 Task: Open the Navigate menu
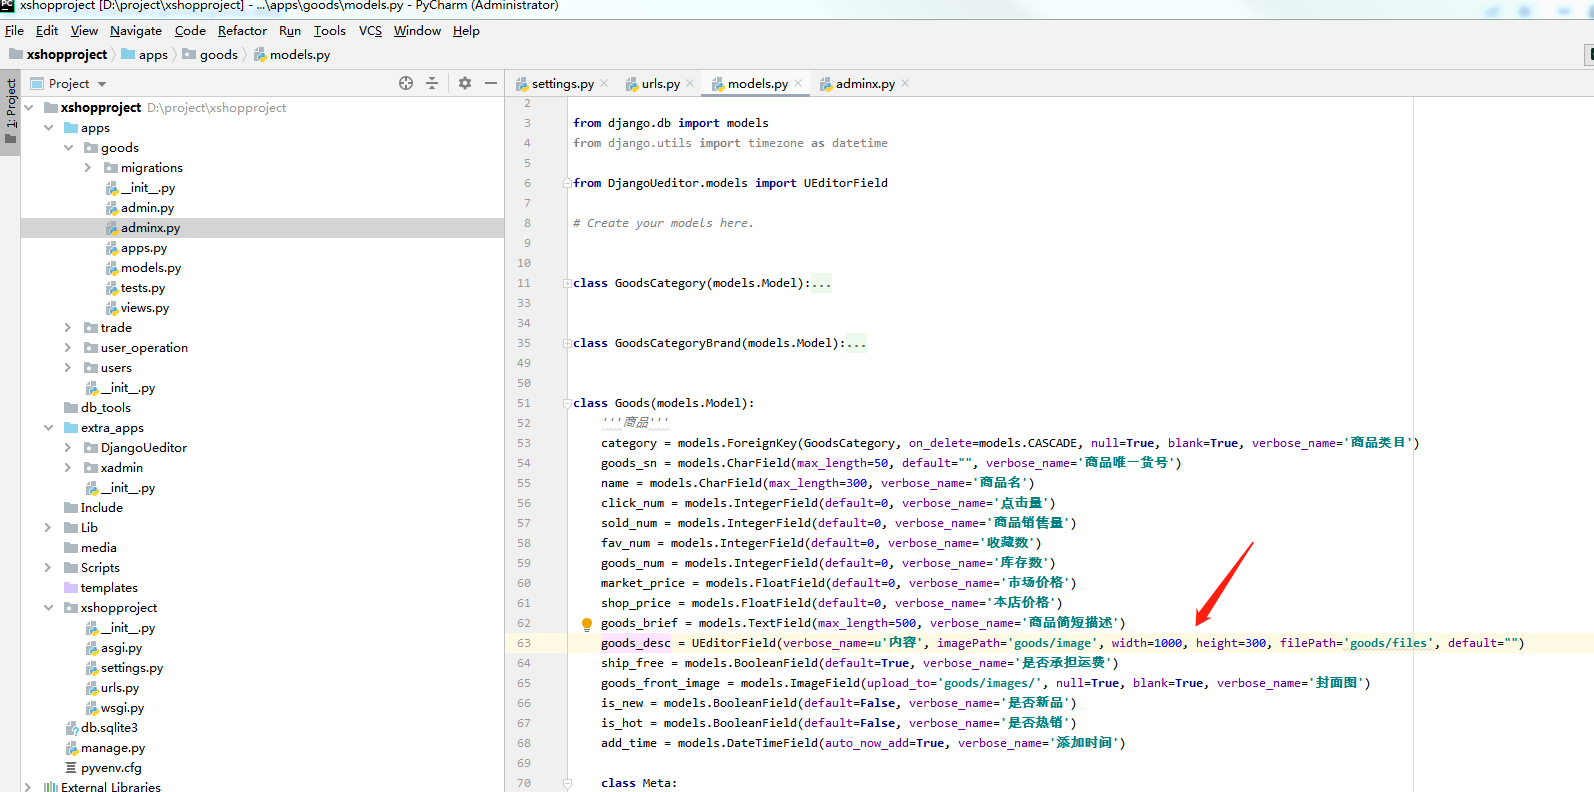(x=136, y=31)
